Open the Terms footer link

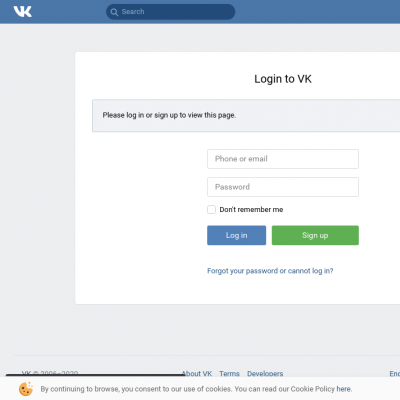pos(229,374)
